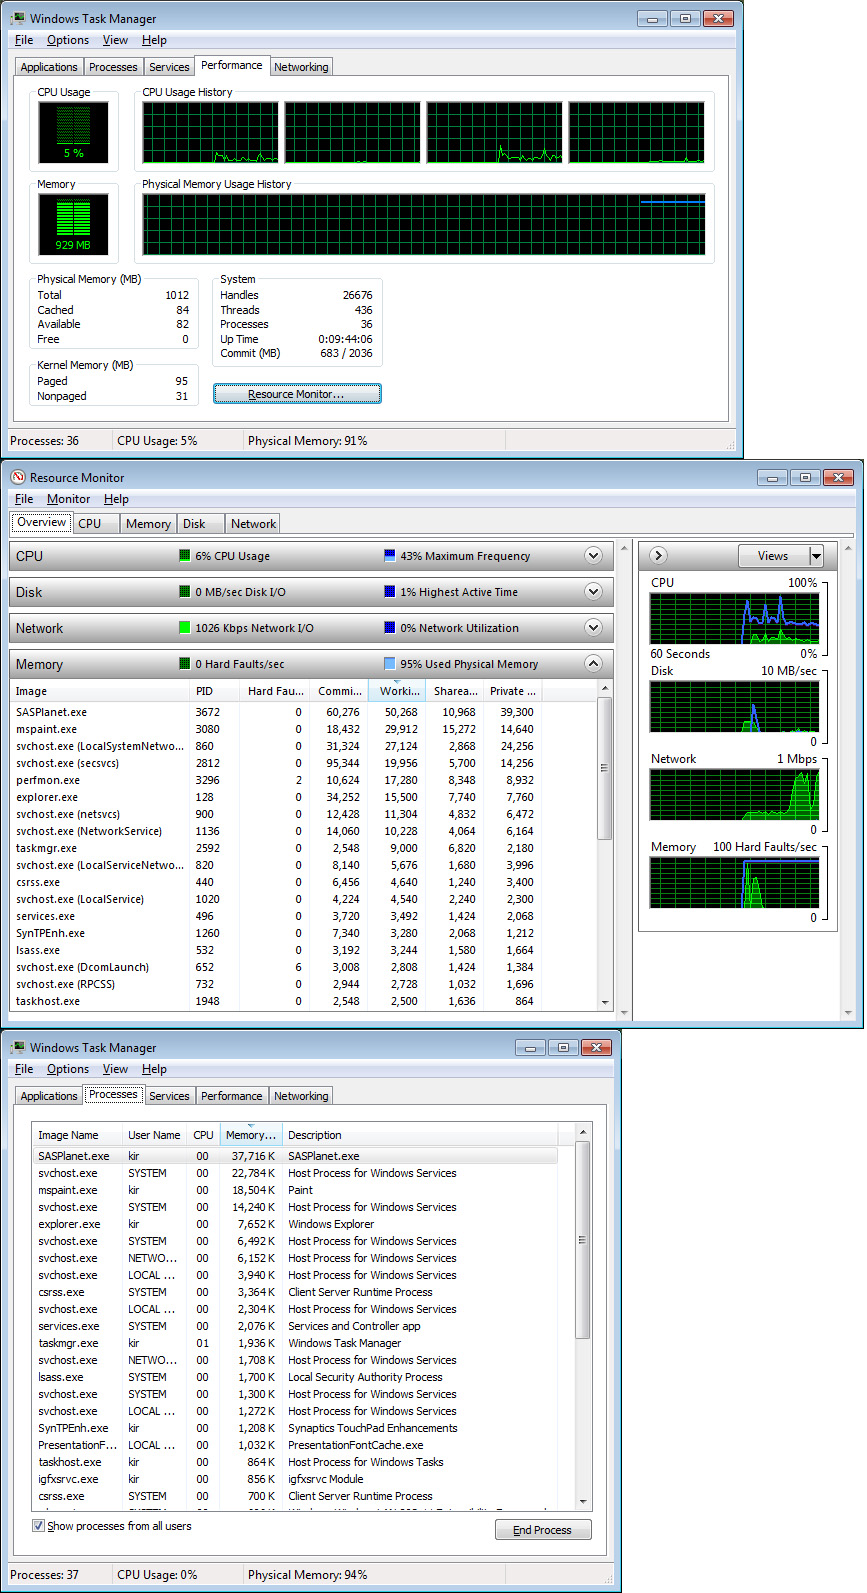Open the Monitor menu in Resource Monitor
This screenshot has height=1593, width=867.
(x=68, y=499)
